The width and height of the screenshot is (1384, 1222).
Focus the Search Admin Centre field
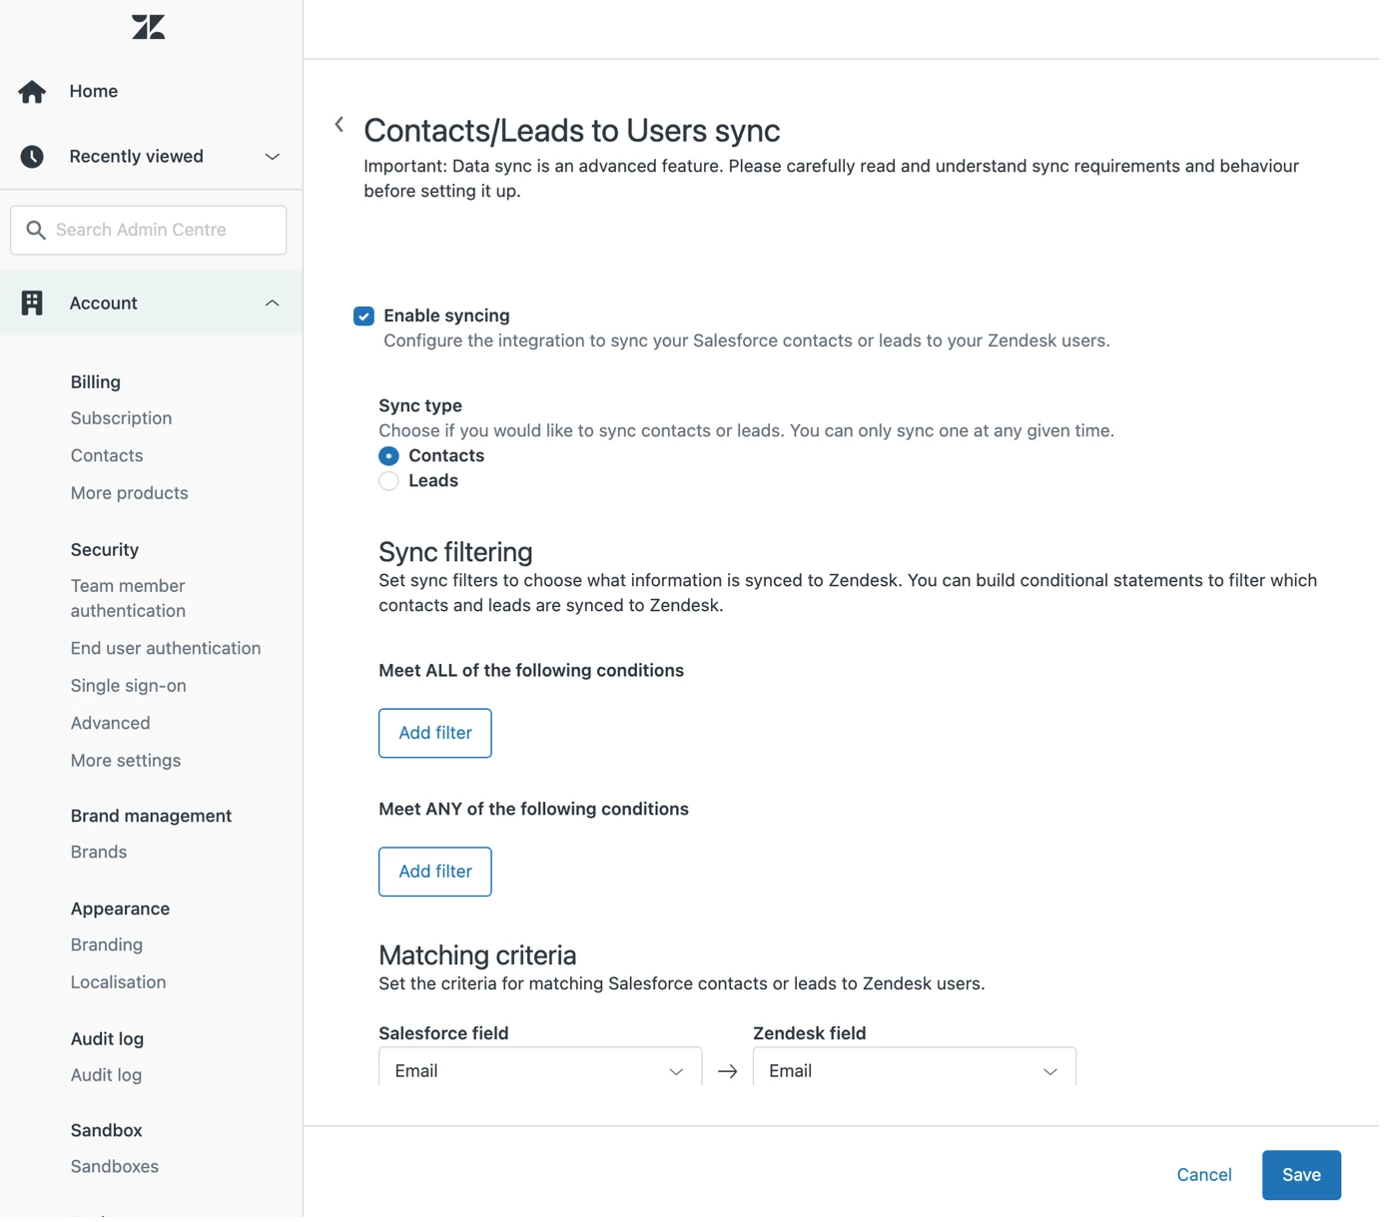click(x=149, y=231)
